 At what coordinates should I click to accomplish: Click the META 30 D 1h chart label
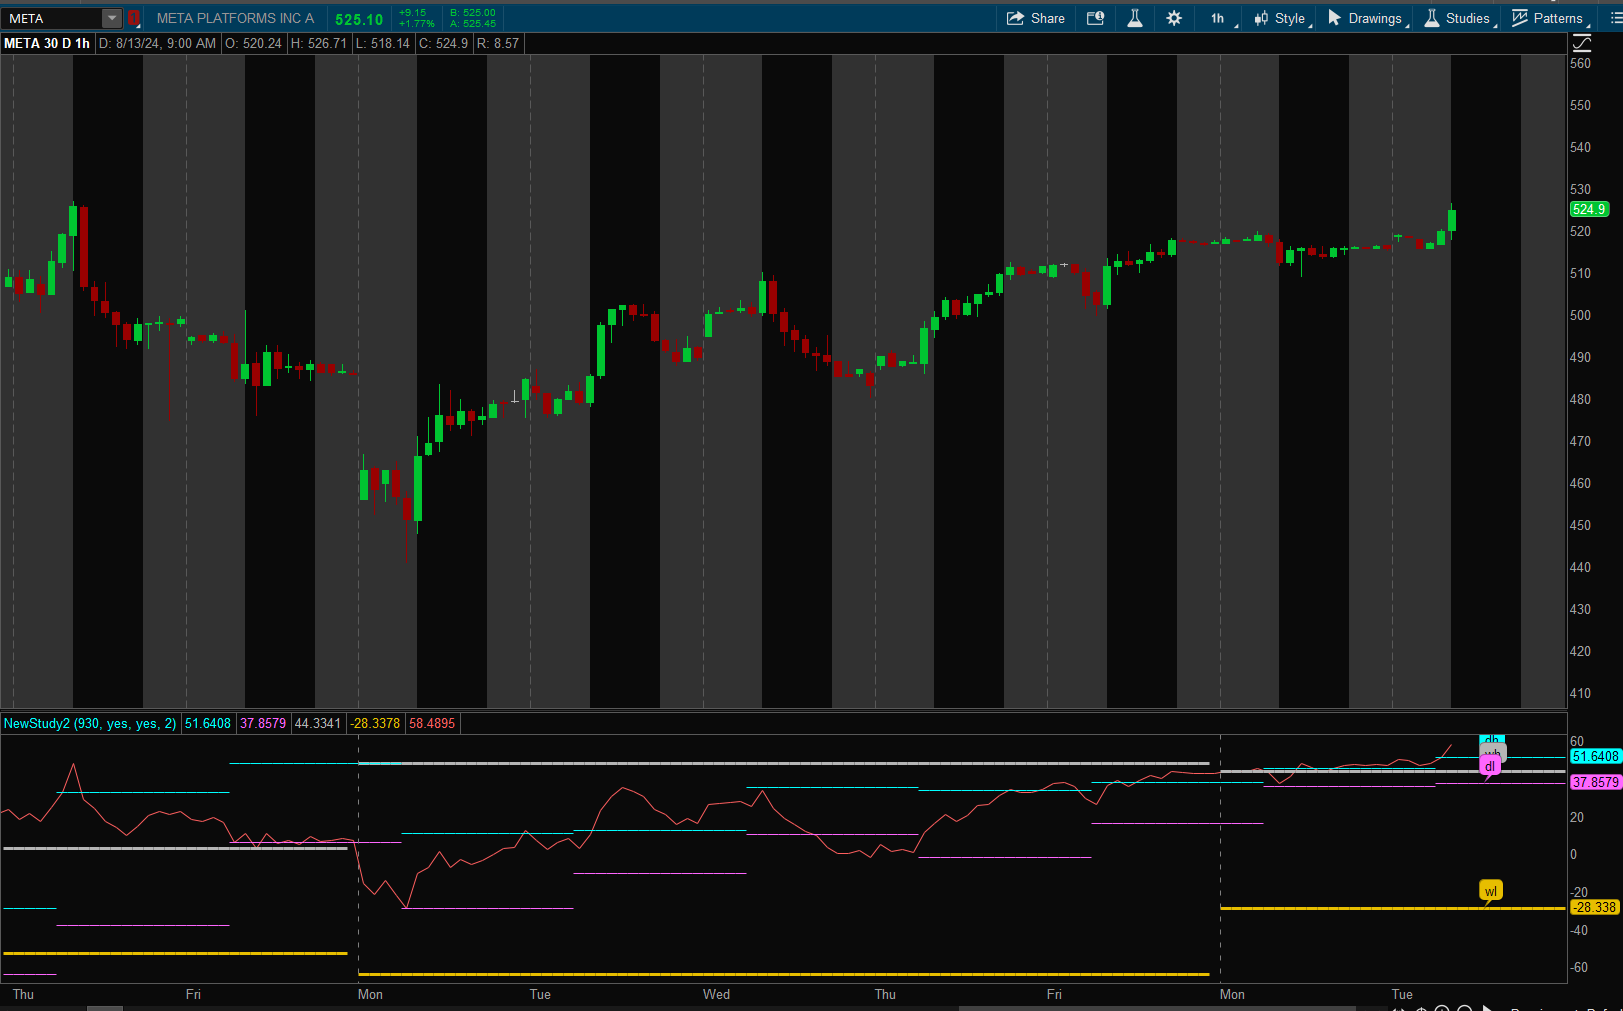click(47, 43)
